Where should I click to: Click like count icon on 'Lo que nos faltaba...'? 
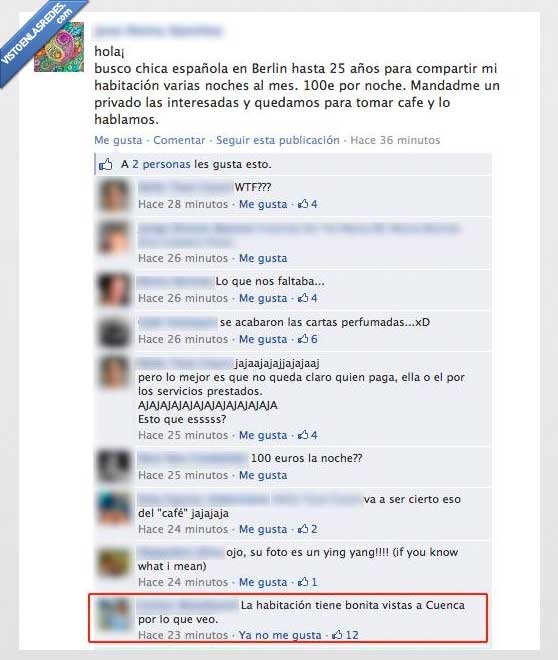click(x=308, y=298)
